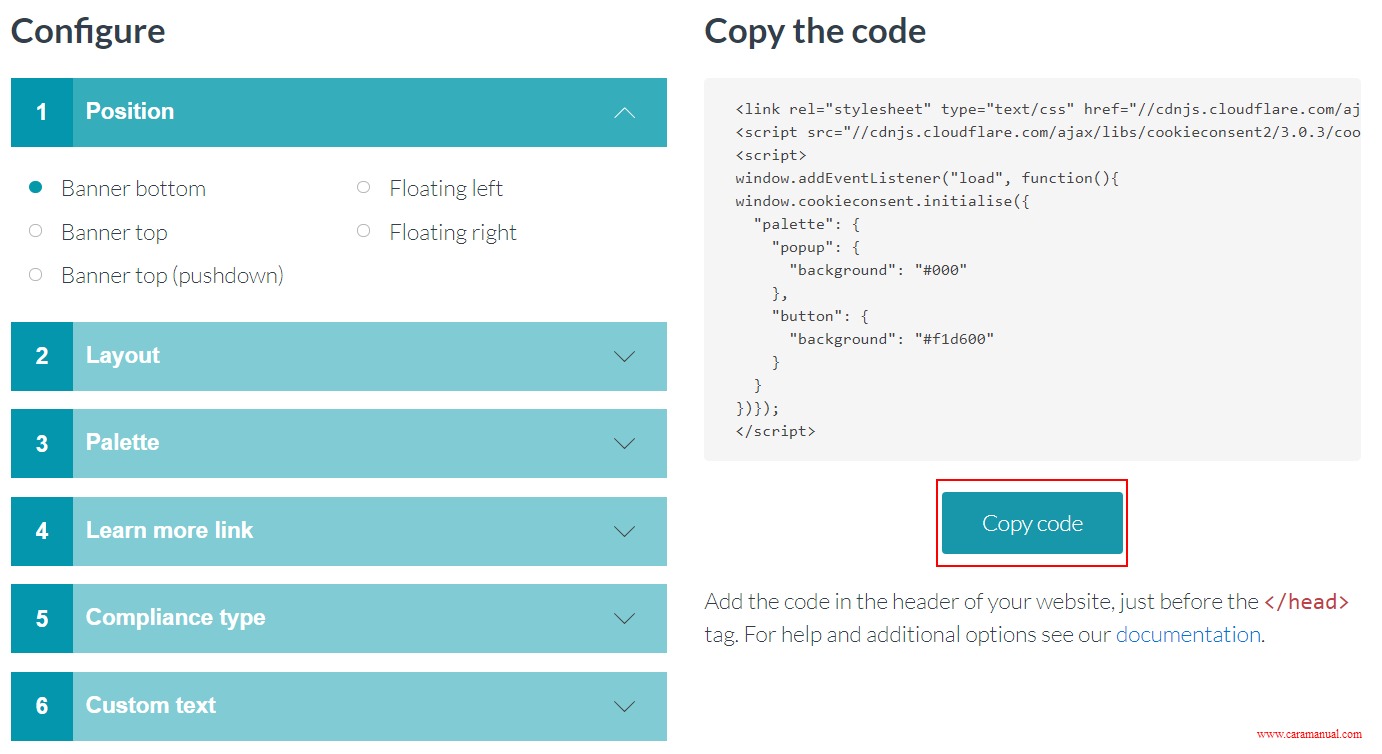Click step number 5 badge
This screenshot has height=754, width=1382.
[x=42, y=618]
